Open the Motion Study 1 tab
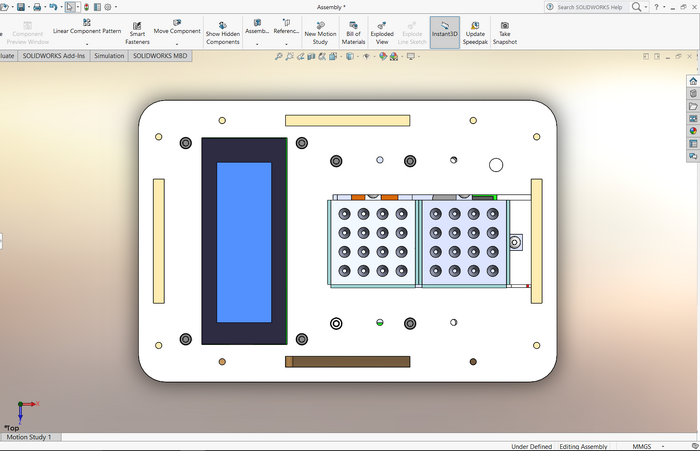Viewport: 700px width, 451px height. point(30,437)
